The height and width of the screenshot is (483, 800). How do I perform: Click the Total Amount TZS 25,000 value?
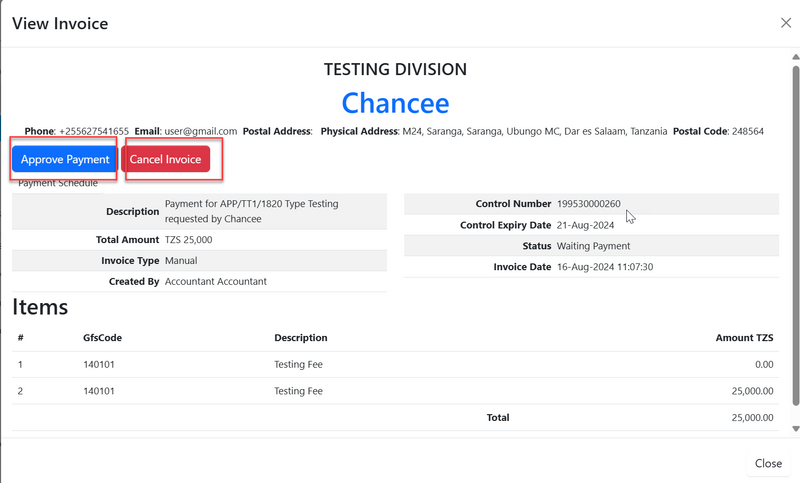pos(188,240)
